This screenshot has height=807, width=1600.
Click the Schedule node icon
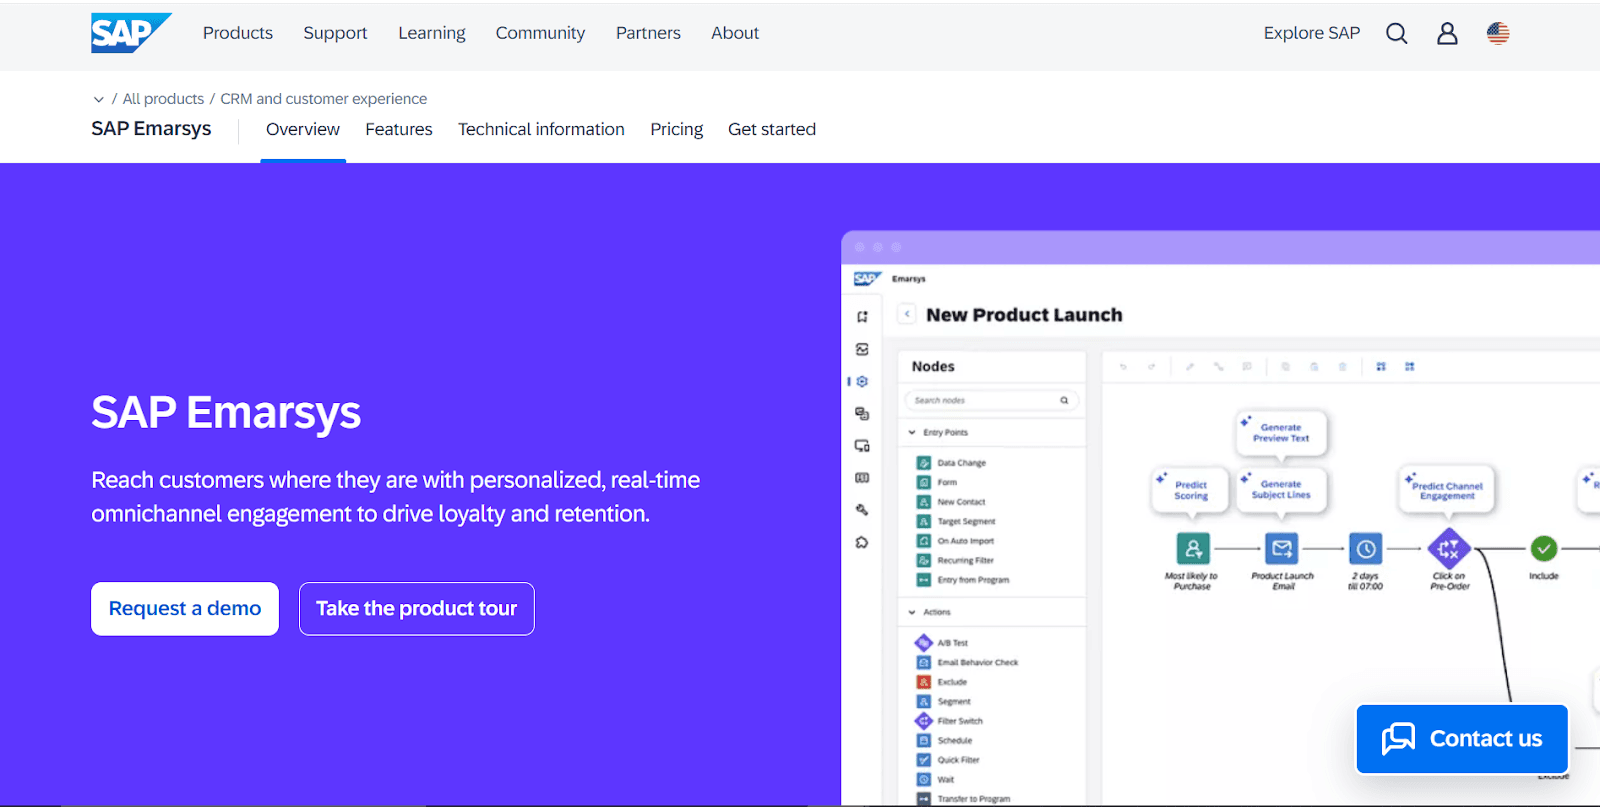click(924, 741)
